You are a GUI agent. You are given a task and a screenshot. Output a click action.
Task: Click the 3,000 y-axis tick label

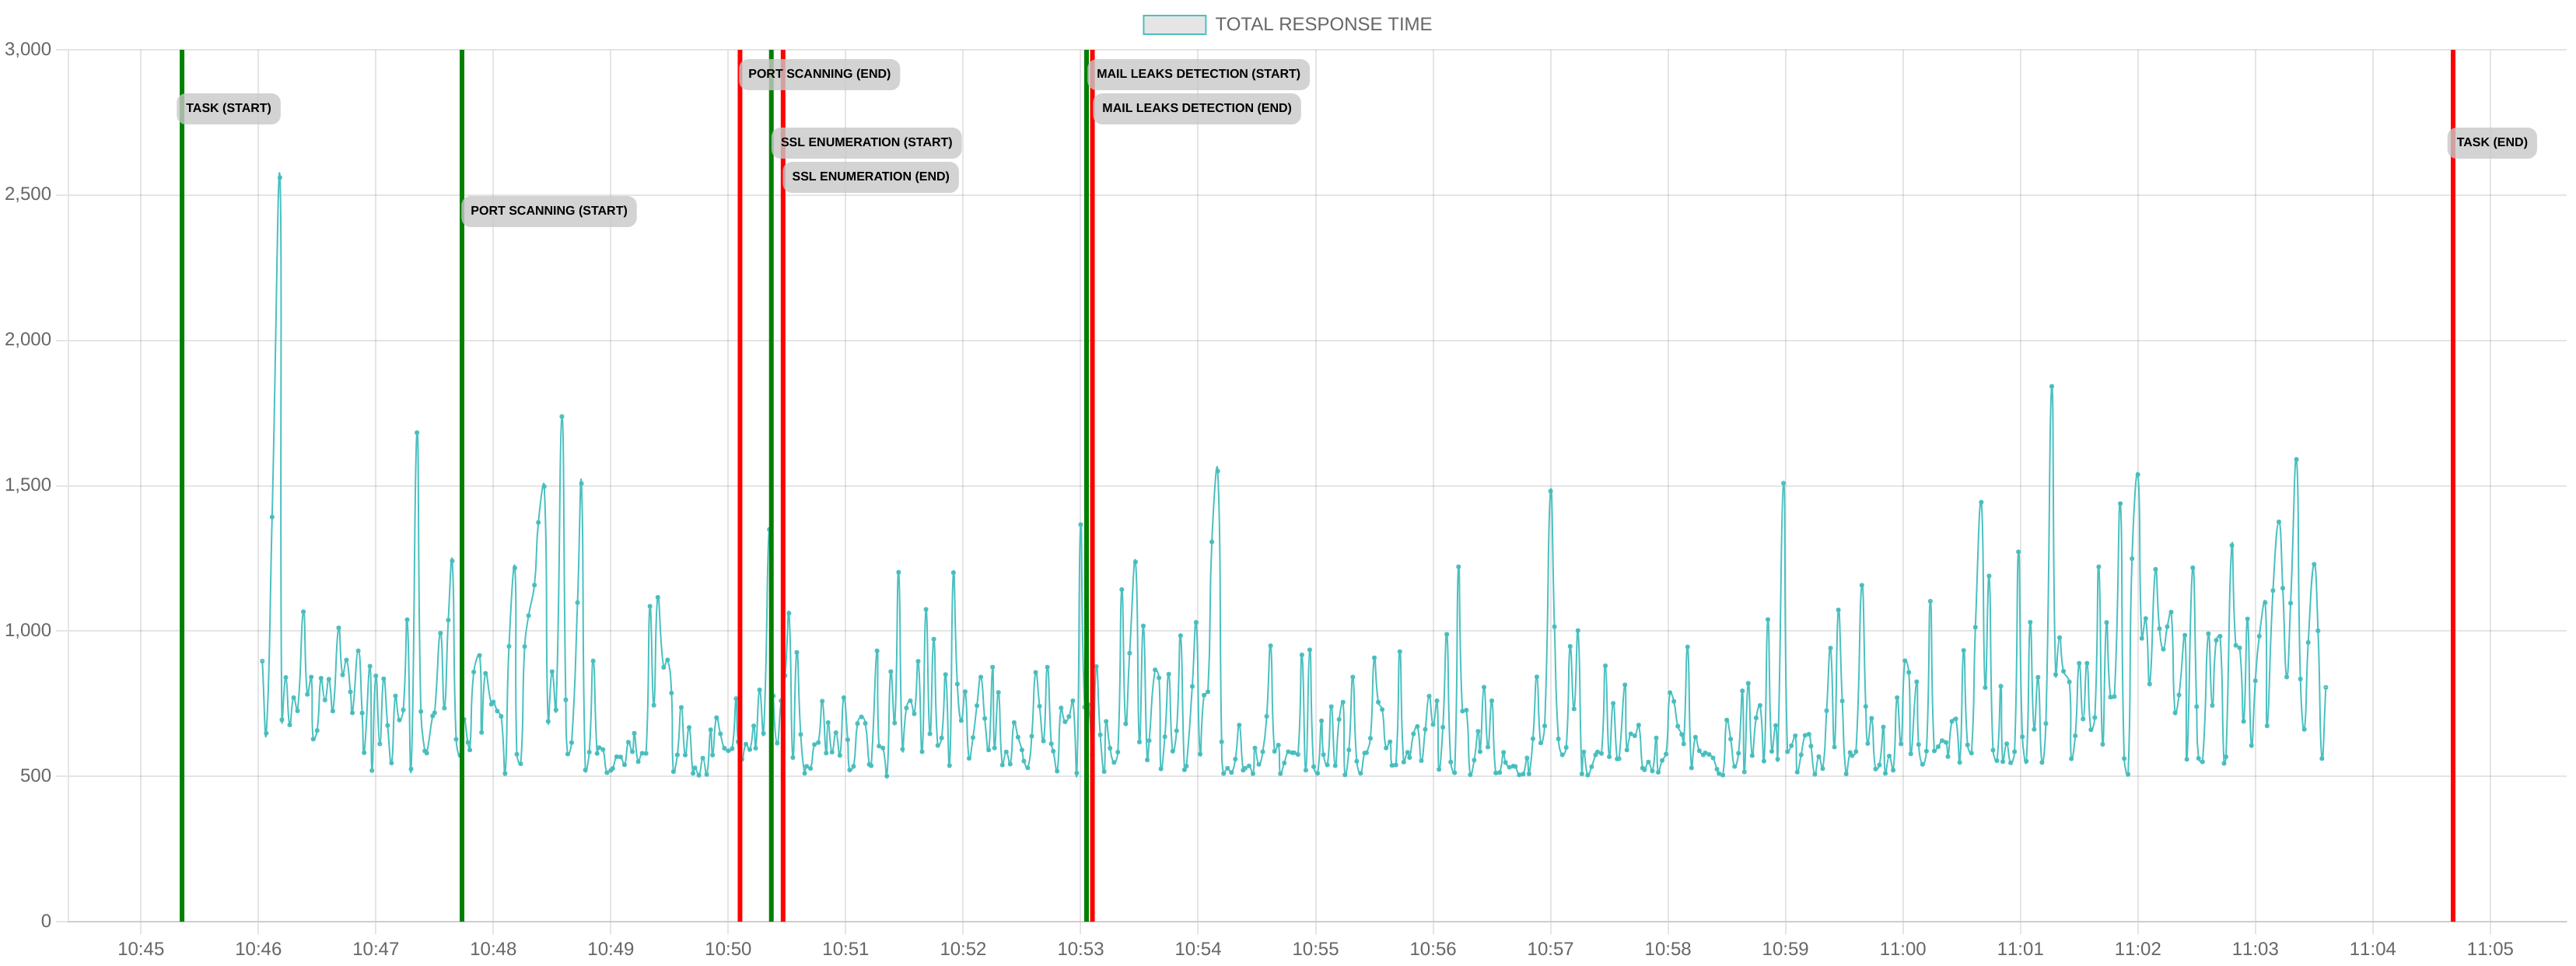(x=27, y=49)
